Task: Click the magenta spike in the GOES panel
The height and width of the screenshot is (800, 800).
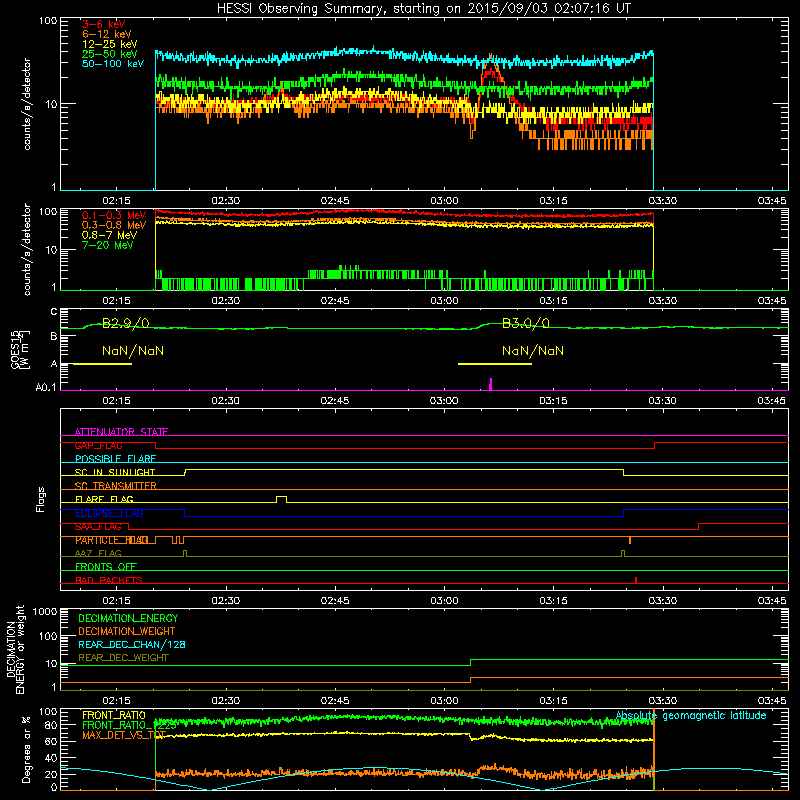Action: tap(491, 384)
